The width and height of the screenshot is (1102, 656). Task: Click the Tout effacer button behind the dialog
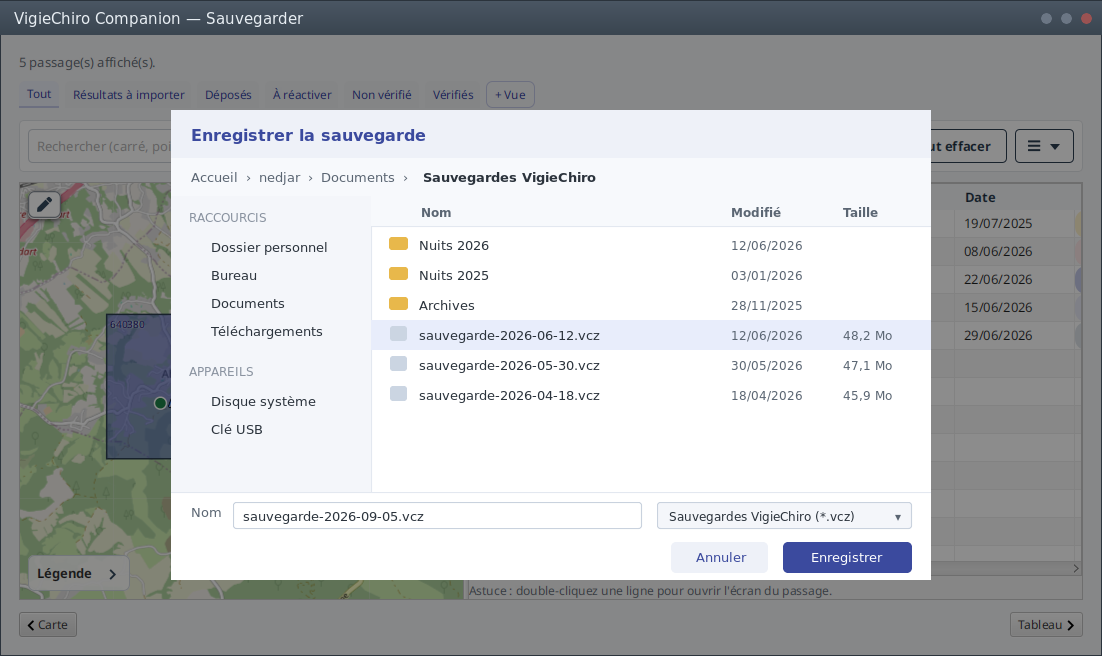click(x=967, y=146)
